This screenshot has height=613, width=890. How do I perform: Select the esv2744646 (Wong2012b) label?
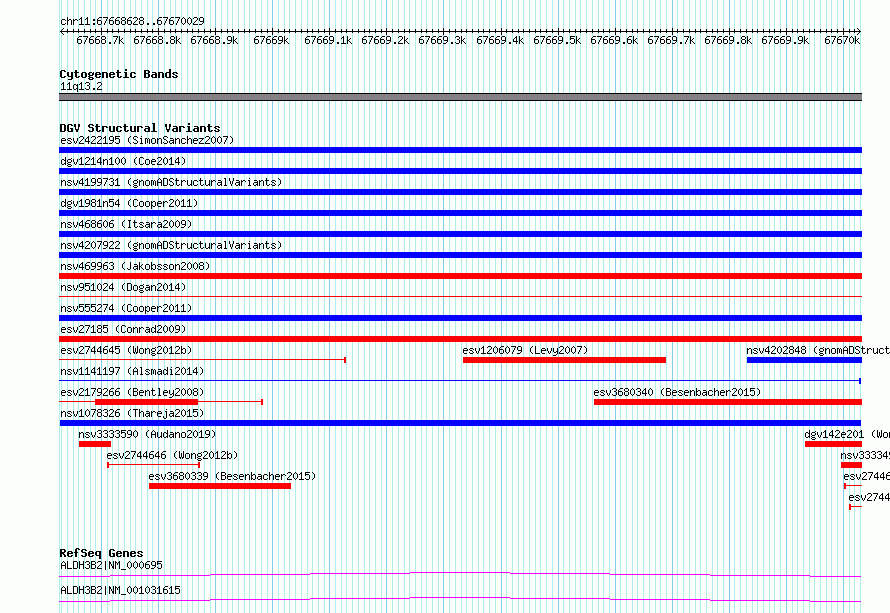pyautogui.click(x=172, y=455)
